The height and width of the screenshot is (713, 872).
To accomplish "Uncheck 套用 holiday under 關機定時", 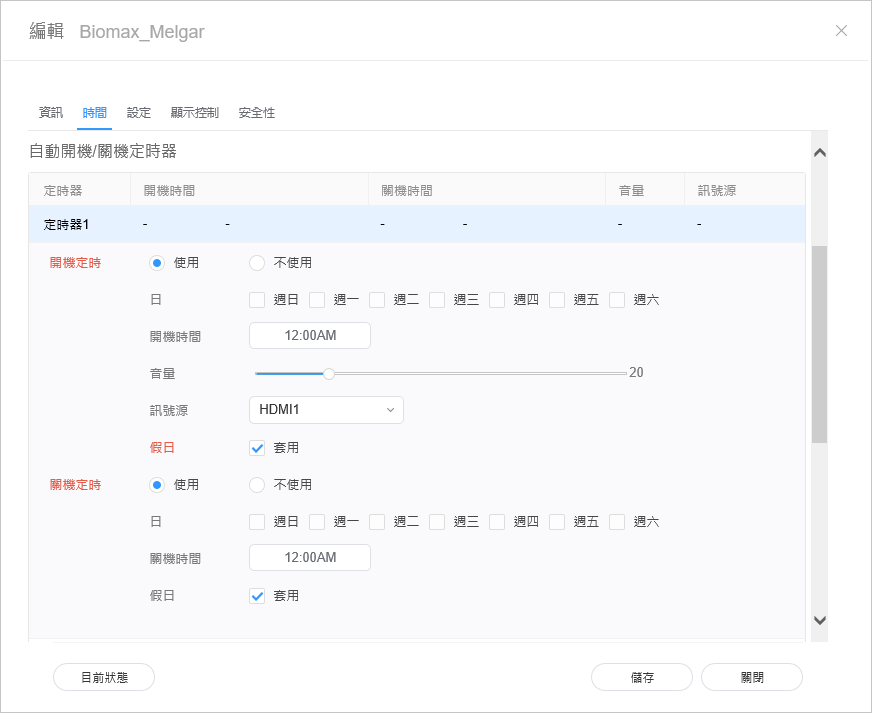I will 257,596.
